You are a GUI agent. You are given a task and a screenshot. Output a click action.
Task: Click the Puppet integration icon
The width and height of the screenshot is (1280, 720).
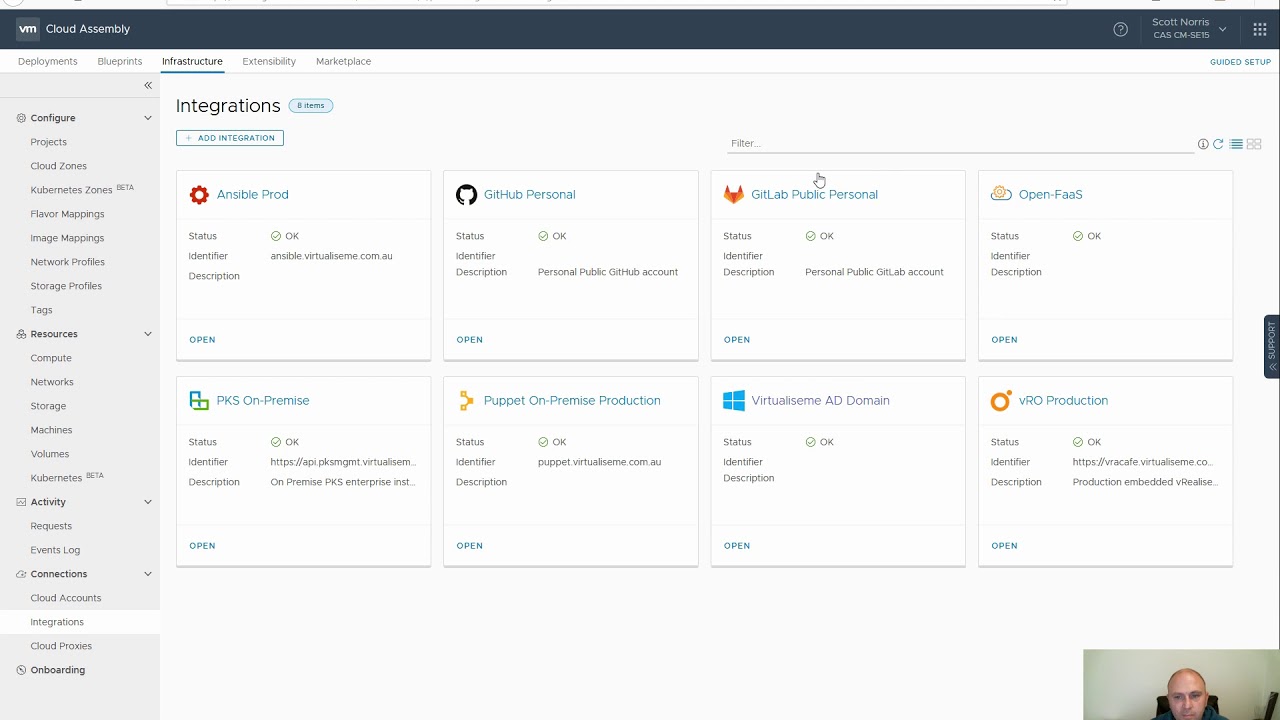(x=466, y=400)
